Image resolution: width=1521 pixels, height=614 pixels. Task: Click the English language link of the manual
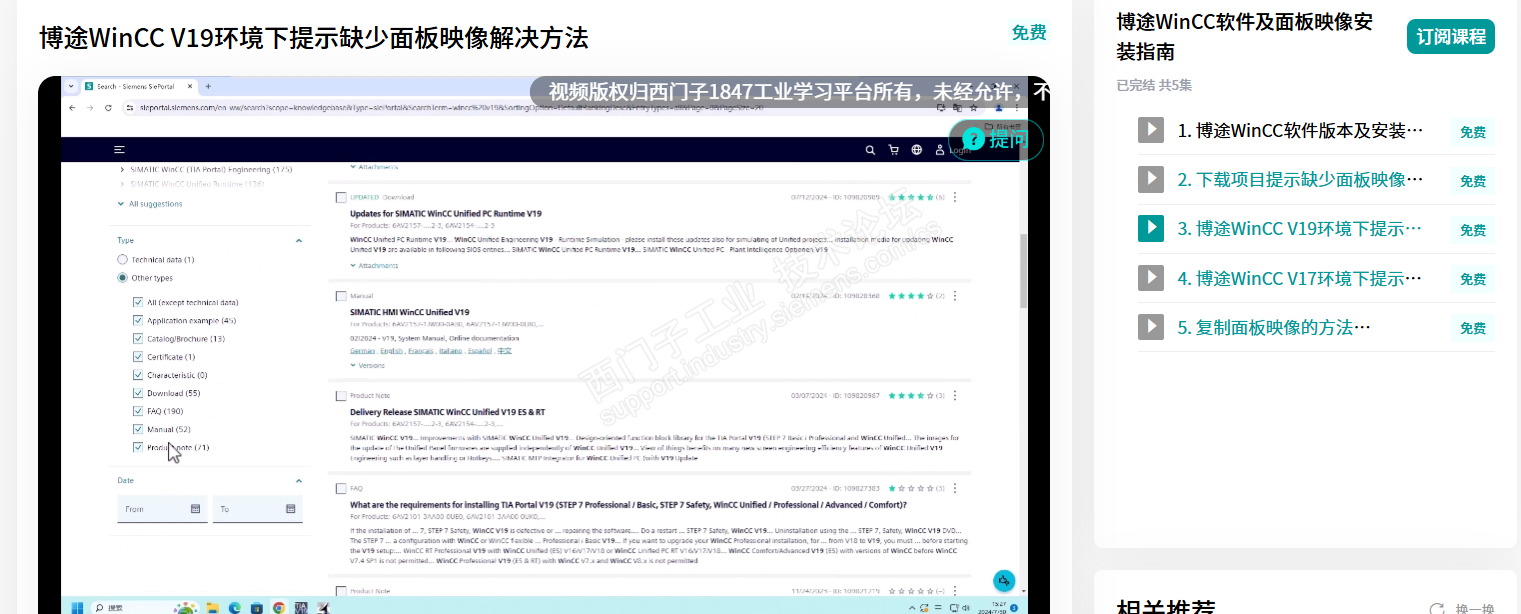pyautogui.click(x=391, y=351)
